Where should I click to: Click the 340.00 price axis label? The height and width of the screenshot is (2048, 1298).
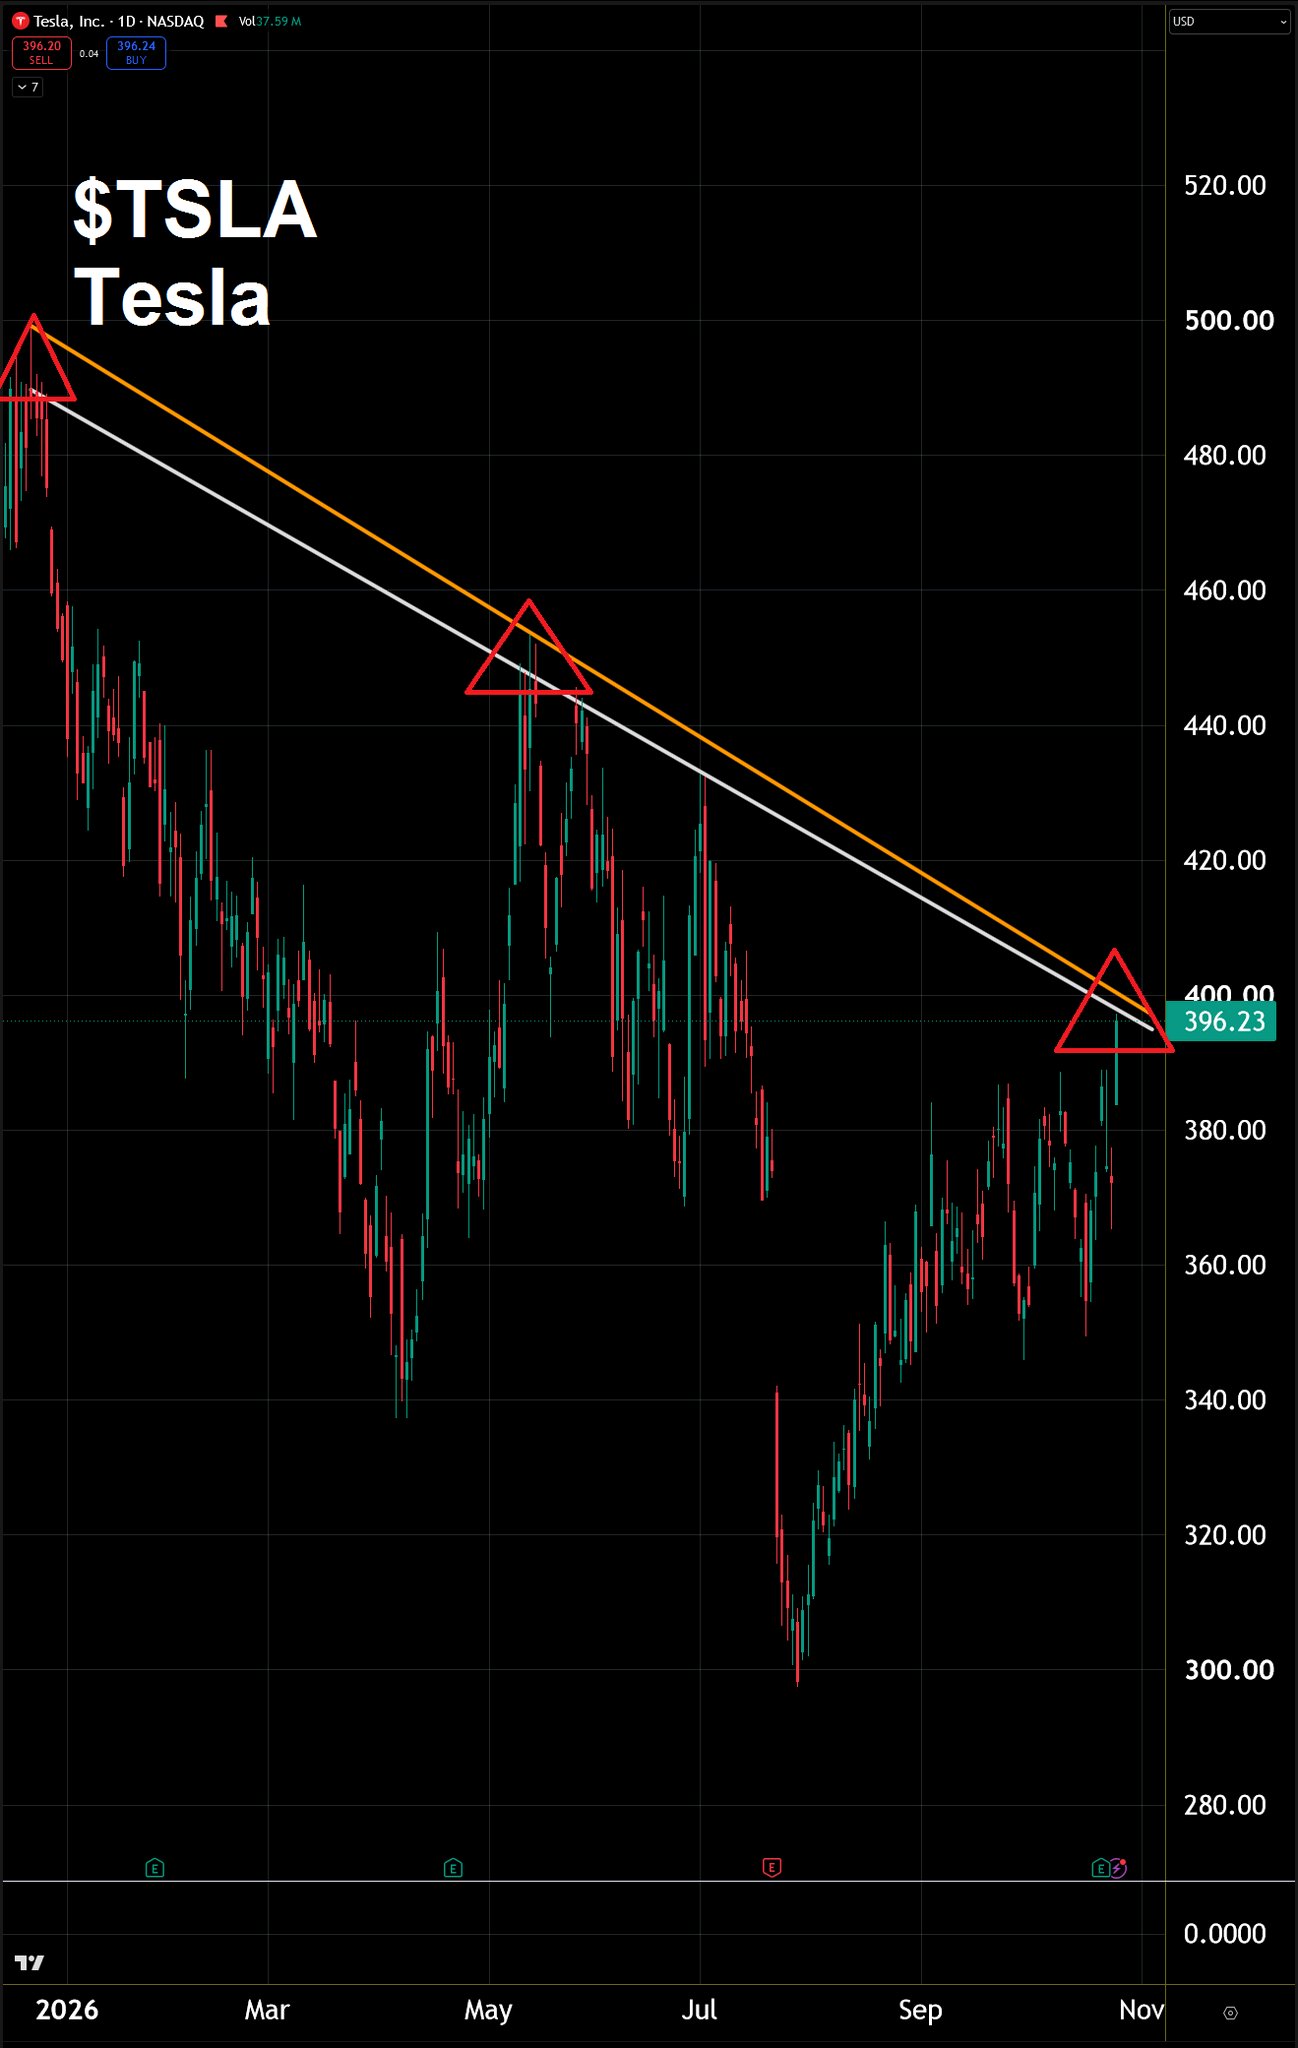1225,1401
